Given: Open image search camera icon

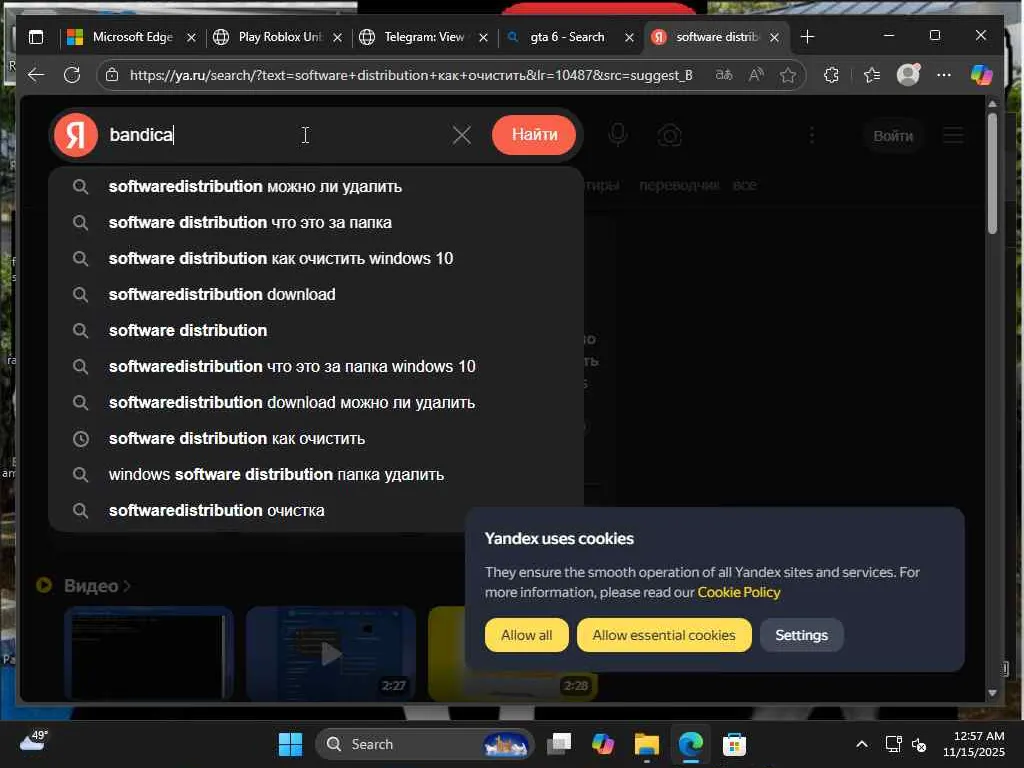Looking at the screenshot, I should 669,136.
